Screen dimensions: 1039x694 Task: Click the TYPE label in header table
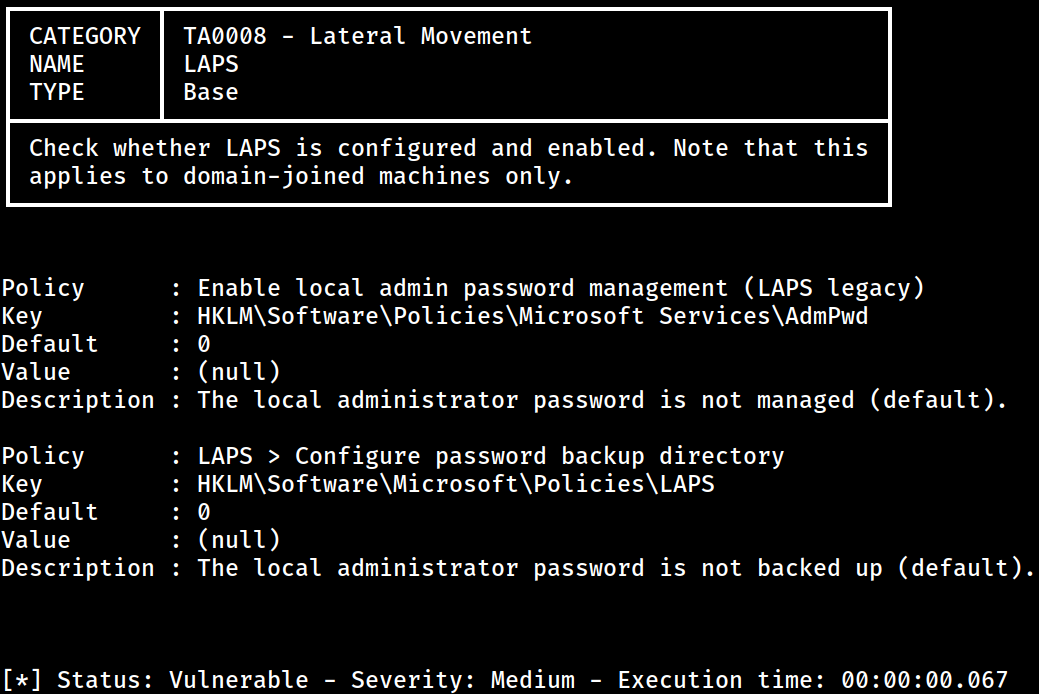[x=57, y=92]
